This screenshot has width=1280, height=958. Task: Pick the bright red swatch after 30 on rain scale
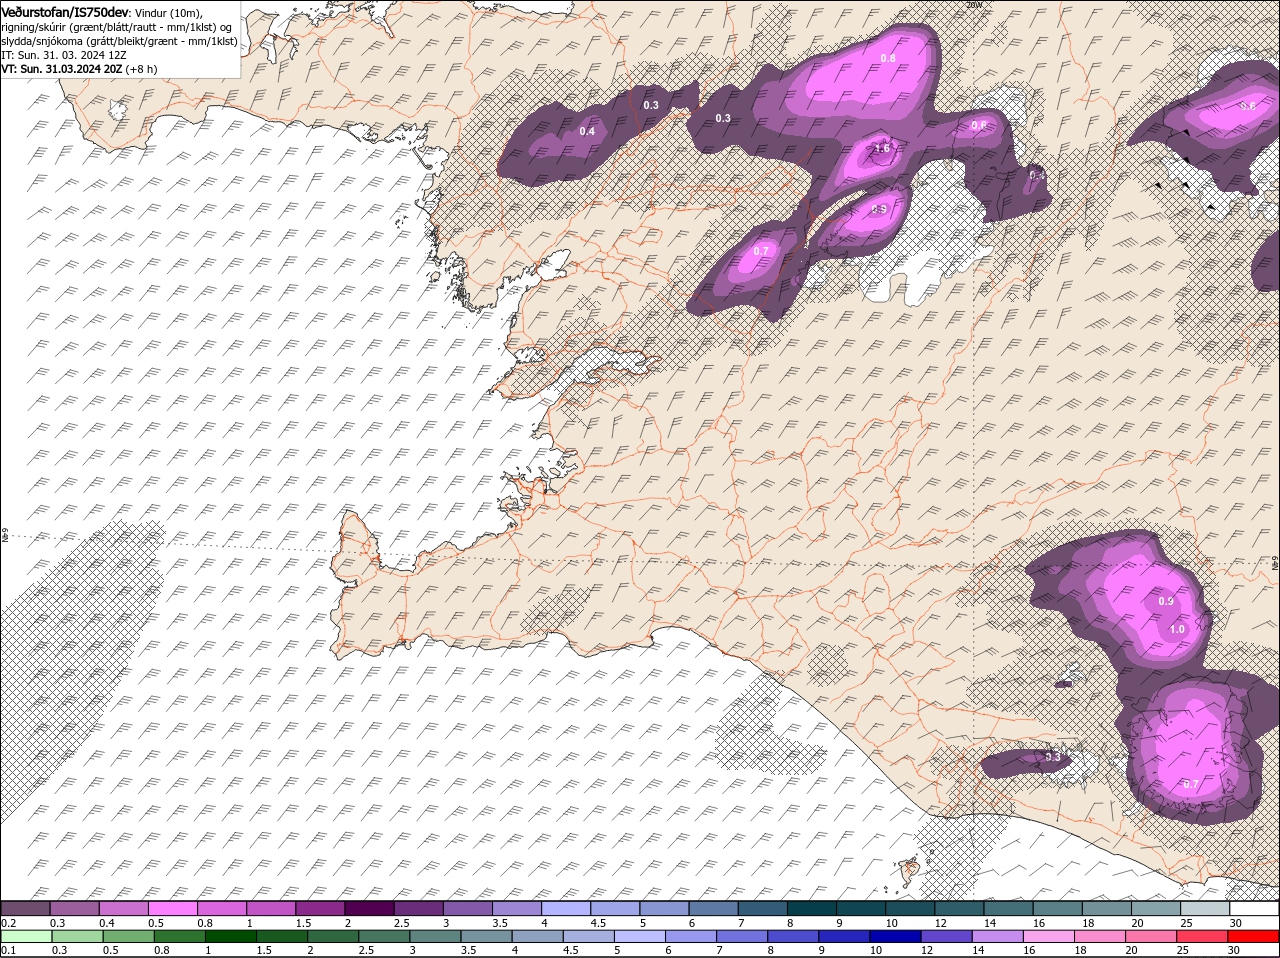point(1255,936)
